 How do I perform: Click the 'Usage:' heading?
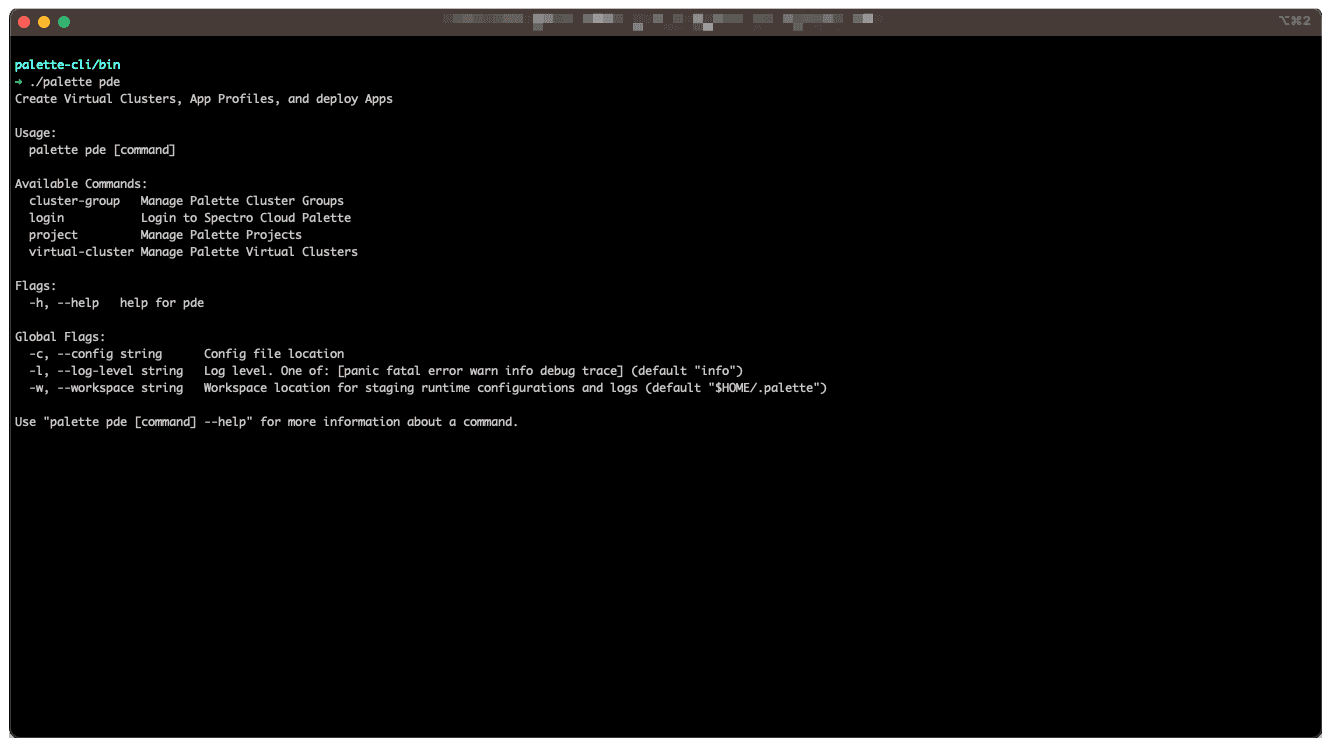pos(36,133)
